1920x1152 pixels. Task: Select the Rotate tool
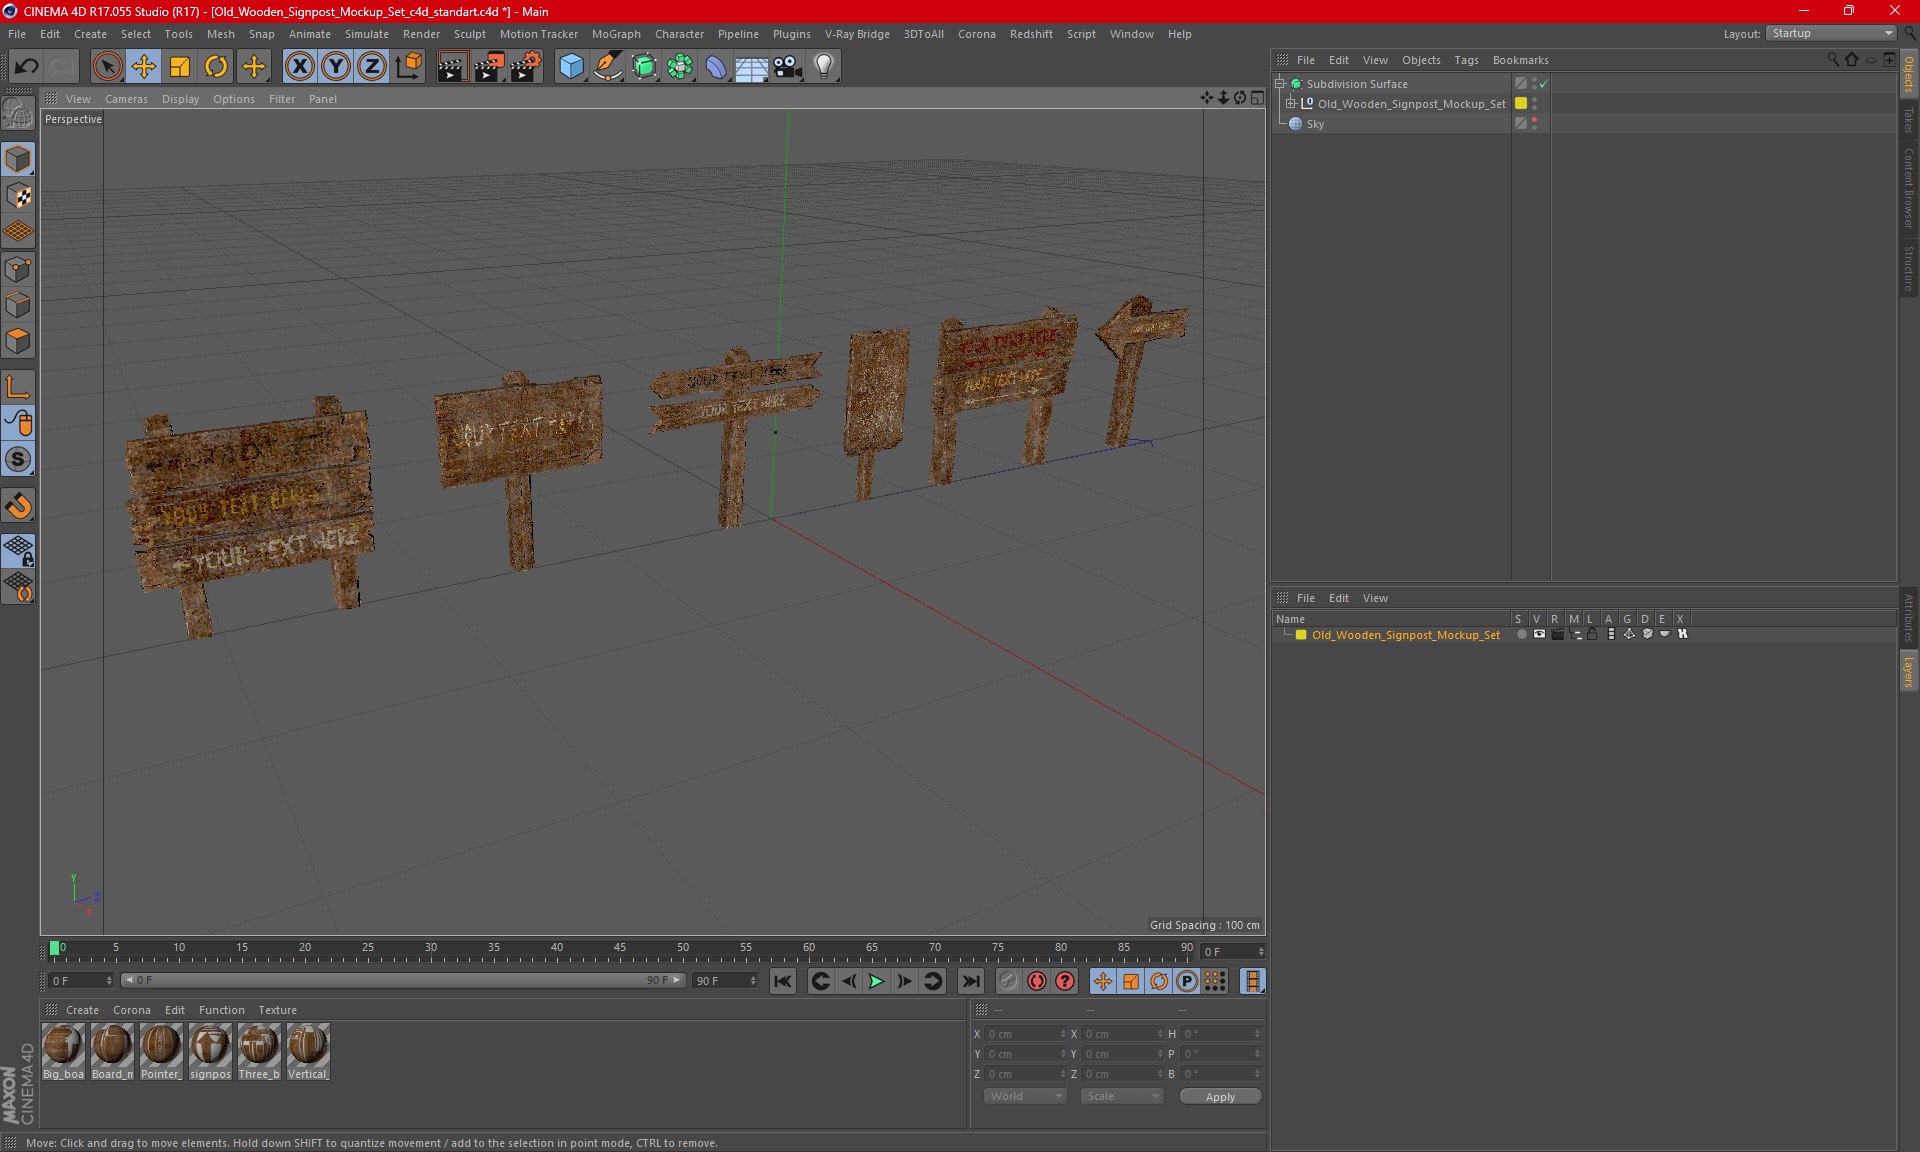[x=216, y=67]
